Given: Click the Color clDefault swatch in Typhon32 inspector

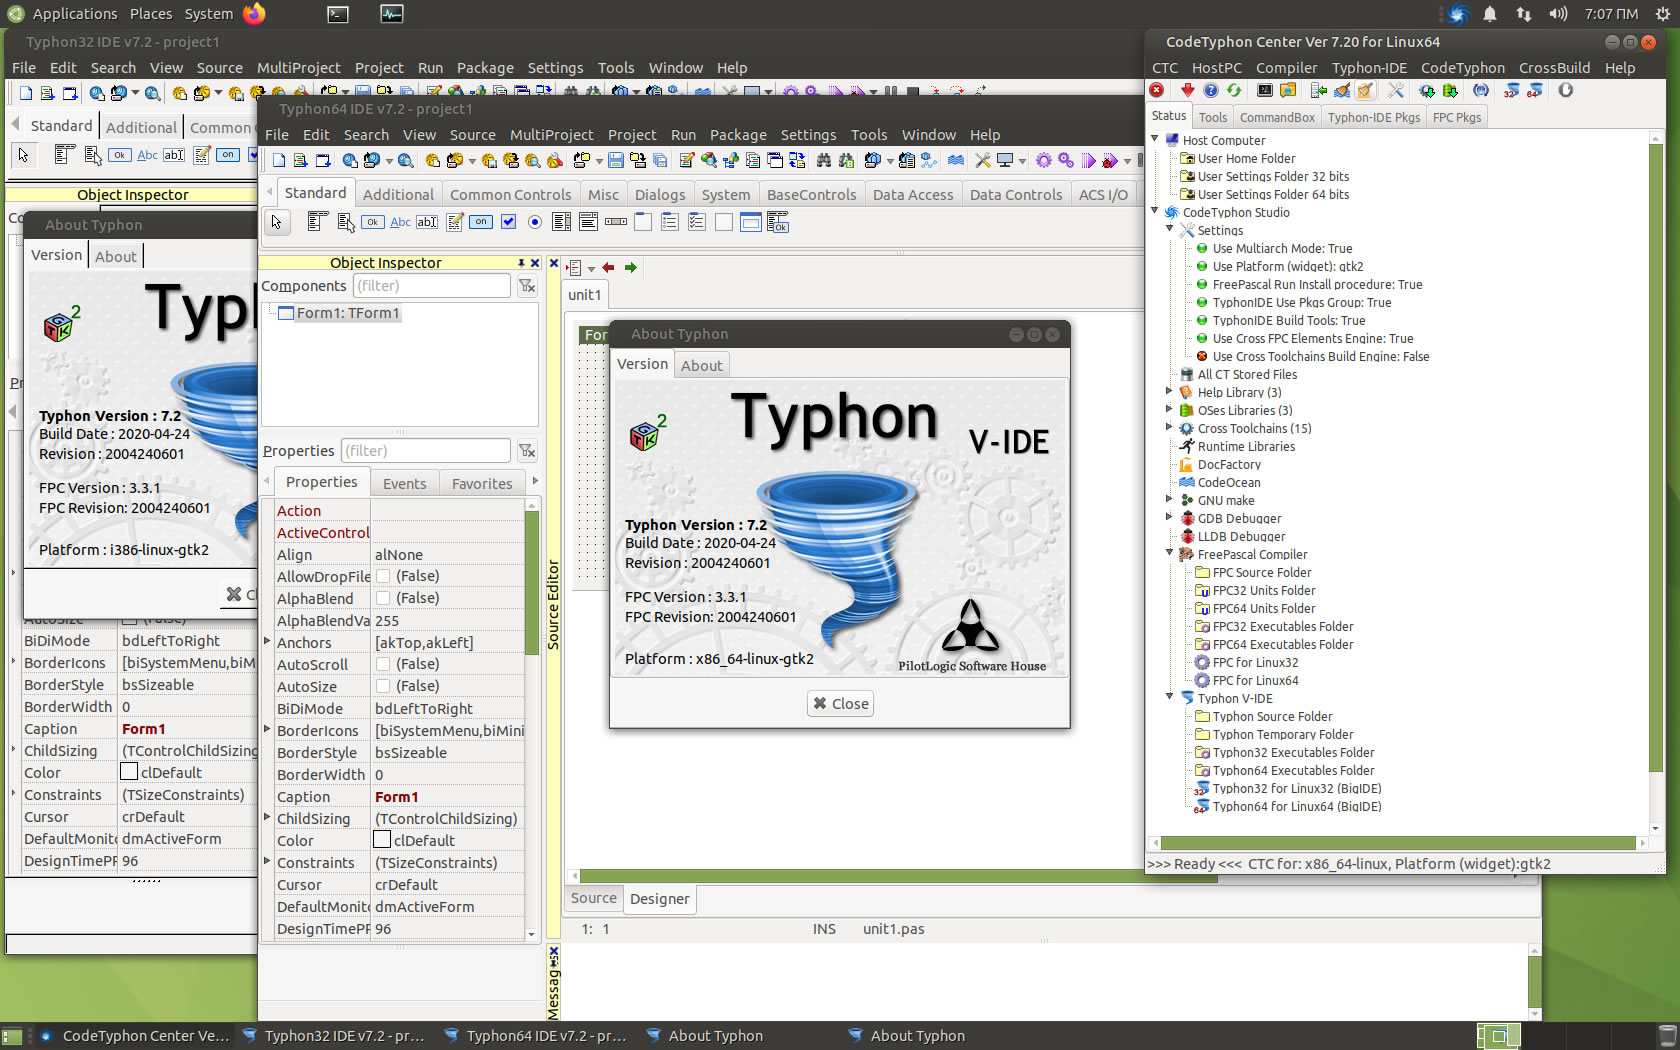Looking at the screenshot, I should (129, 772).
